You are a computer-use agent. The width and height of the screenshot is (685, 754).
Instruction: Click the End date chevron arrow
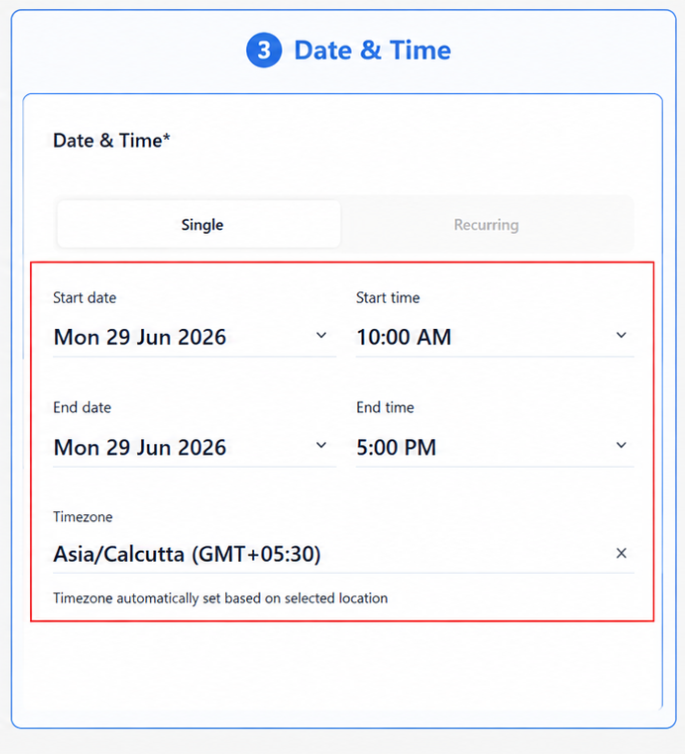pyautogui.click(x=321, y=445)
